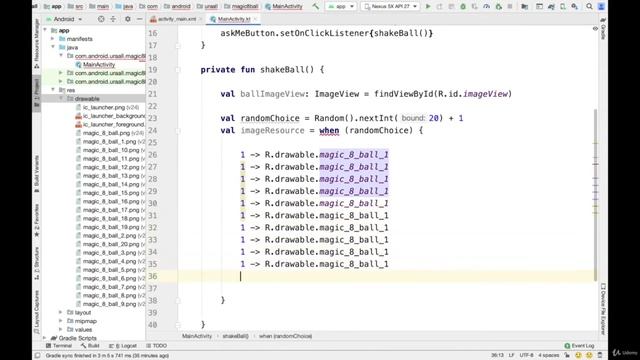This screenshot has width=640, height=360.
Task: Open the app run configuration dropdown
Action: click(341, 7)
